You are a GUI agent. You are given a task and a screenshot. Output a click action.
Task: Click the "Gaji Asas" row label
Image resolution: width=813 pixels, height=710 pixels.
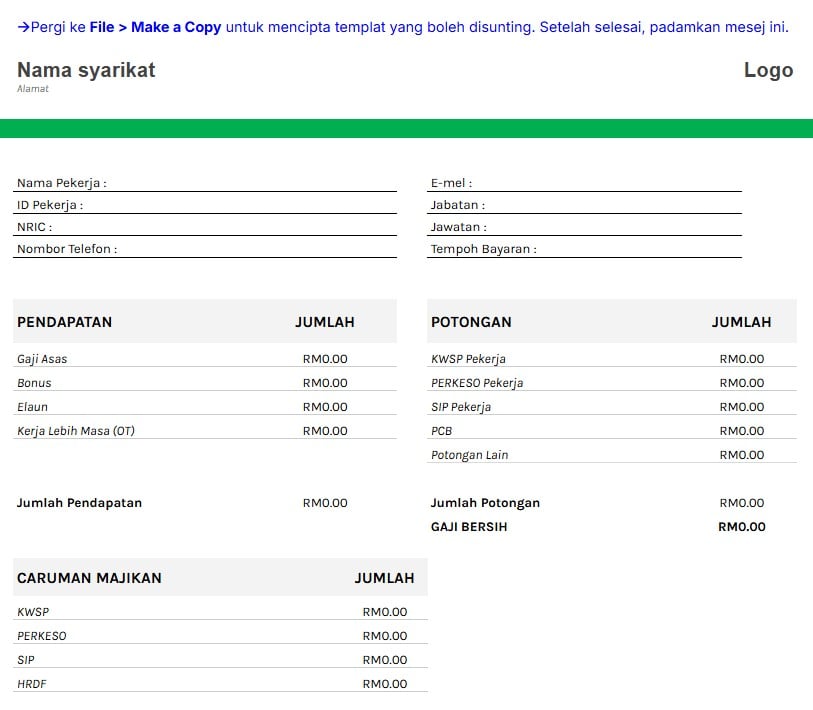tap(42, 359)
